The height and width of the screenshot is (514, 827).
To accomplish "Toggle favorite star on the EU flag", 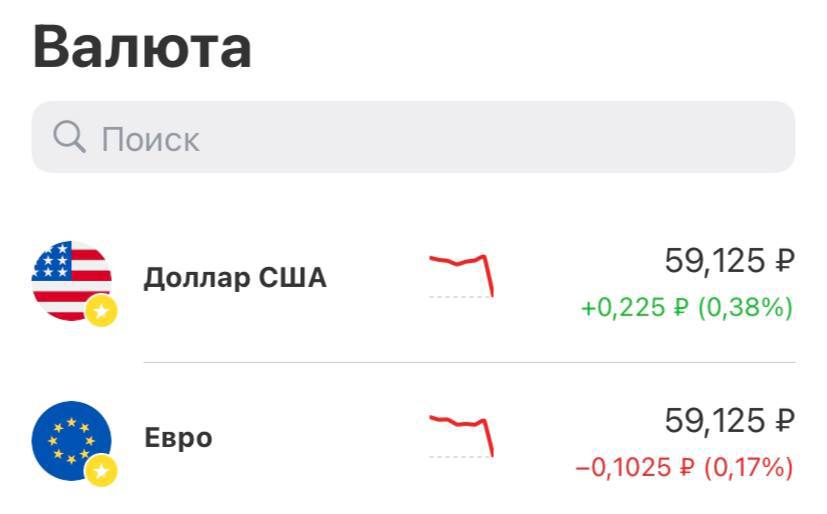I will click(x=100, y=470).
